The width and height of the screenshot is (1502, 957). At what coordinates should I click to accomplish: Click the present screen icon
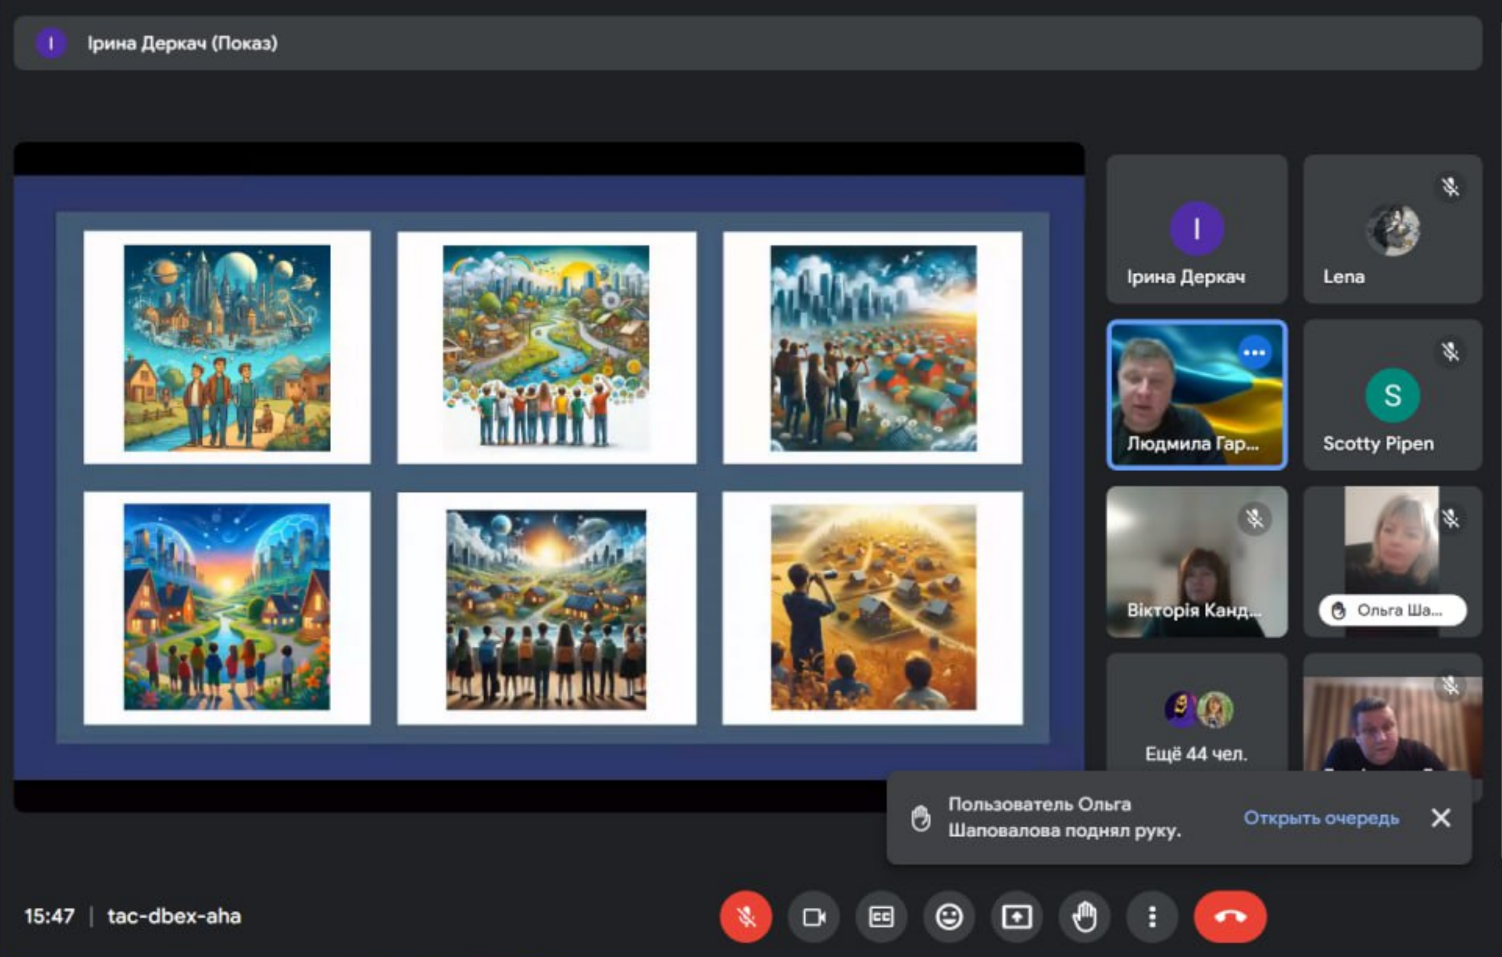pos(1017,916)
